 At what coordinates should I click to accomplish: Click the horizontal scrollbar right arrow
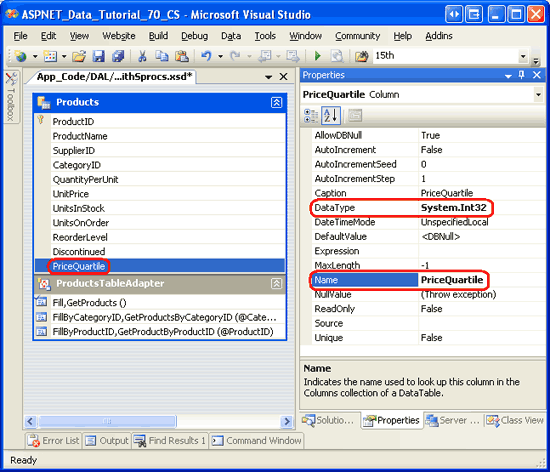pyautogui.click(x=287, y=421)
